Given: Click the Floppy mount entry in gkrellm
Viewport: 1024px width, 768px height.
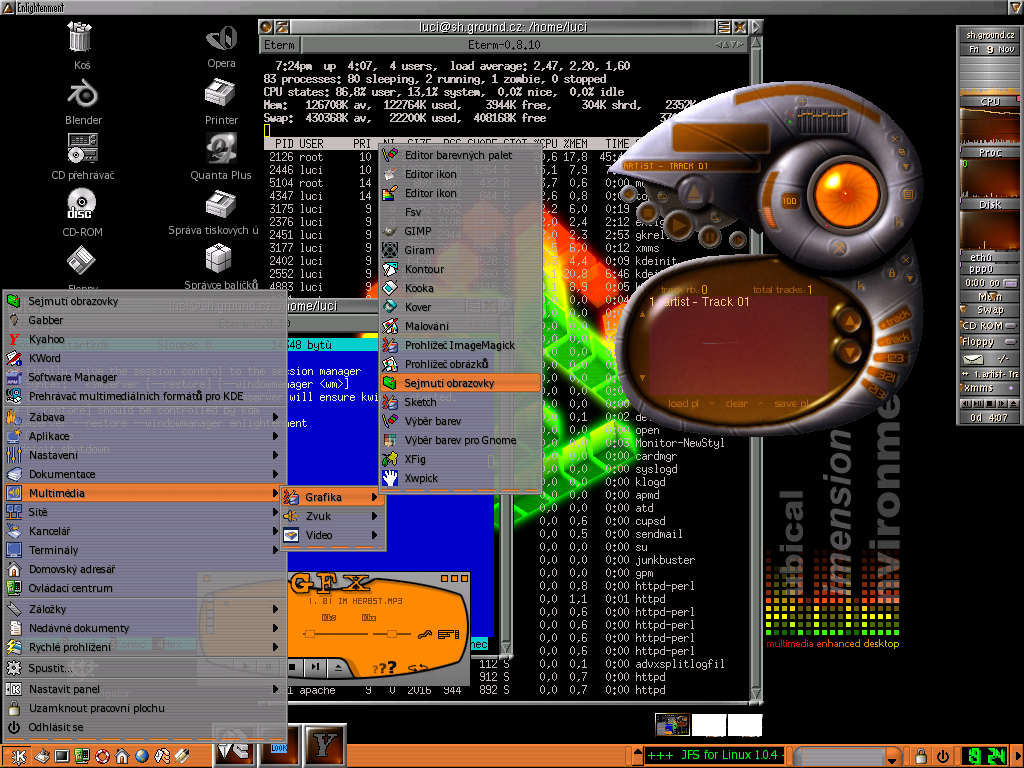Looking at the screenshot, I should tap(989, 342).
